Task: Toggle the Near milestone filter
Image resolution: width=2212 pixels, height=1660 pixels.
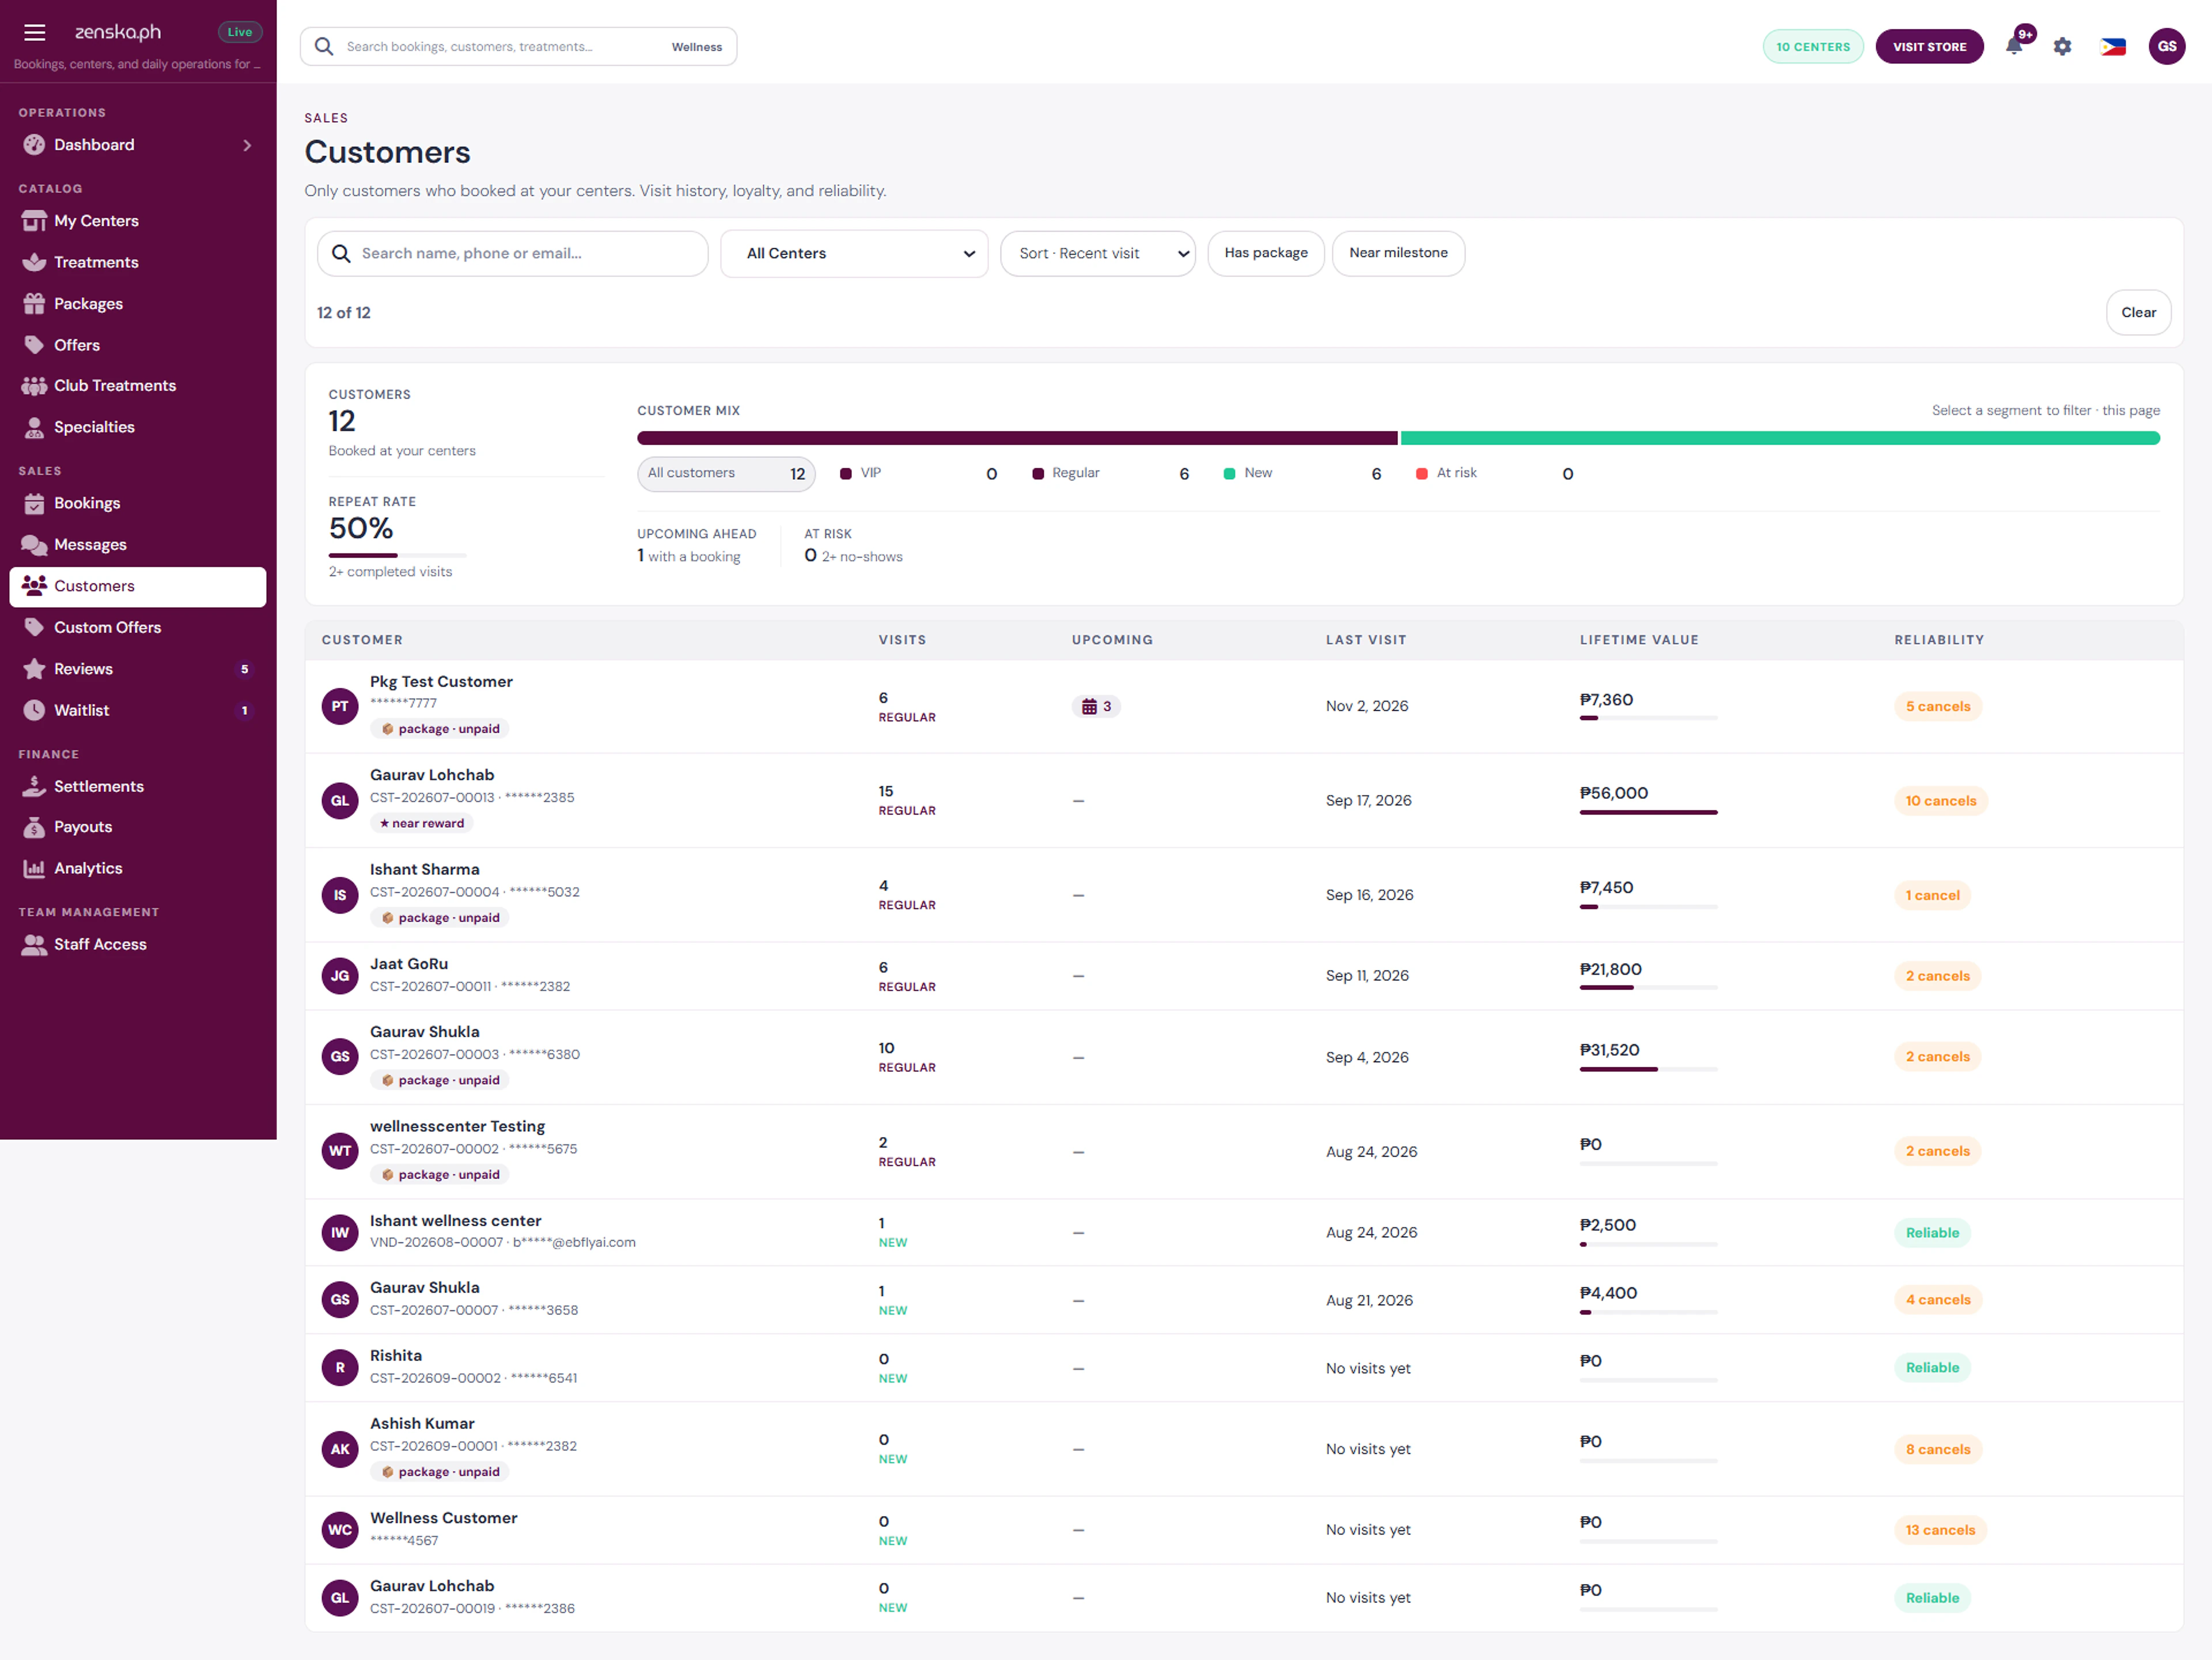Action: pyautogui.click(x=1397, y=253)
